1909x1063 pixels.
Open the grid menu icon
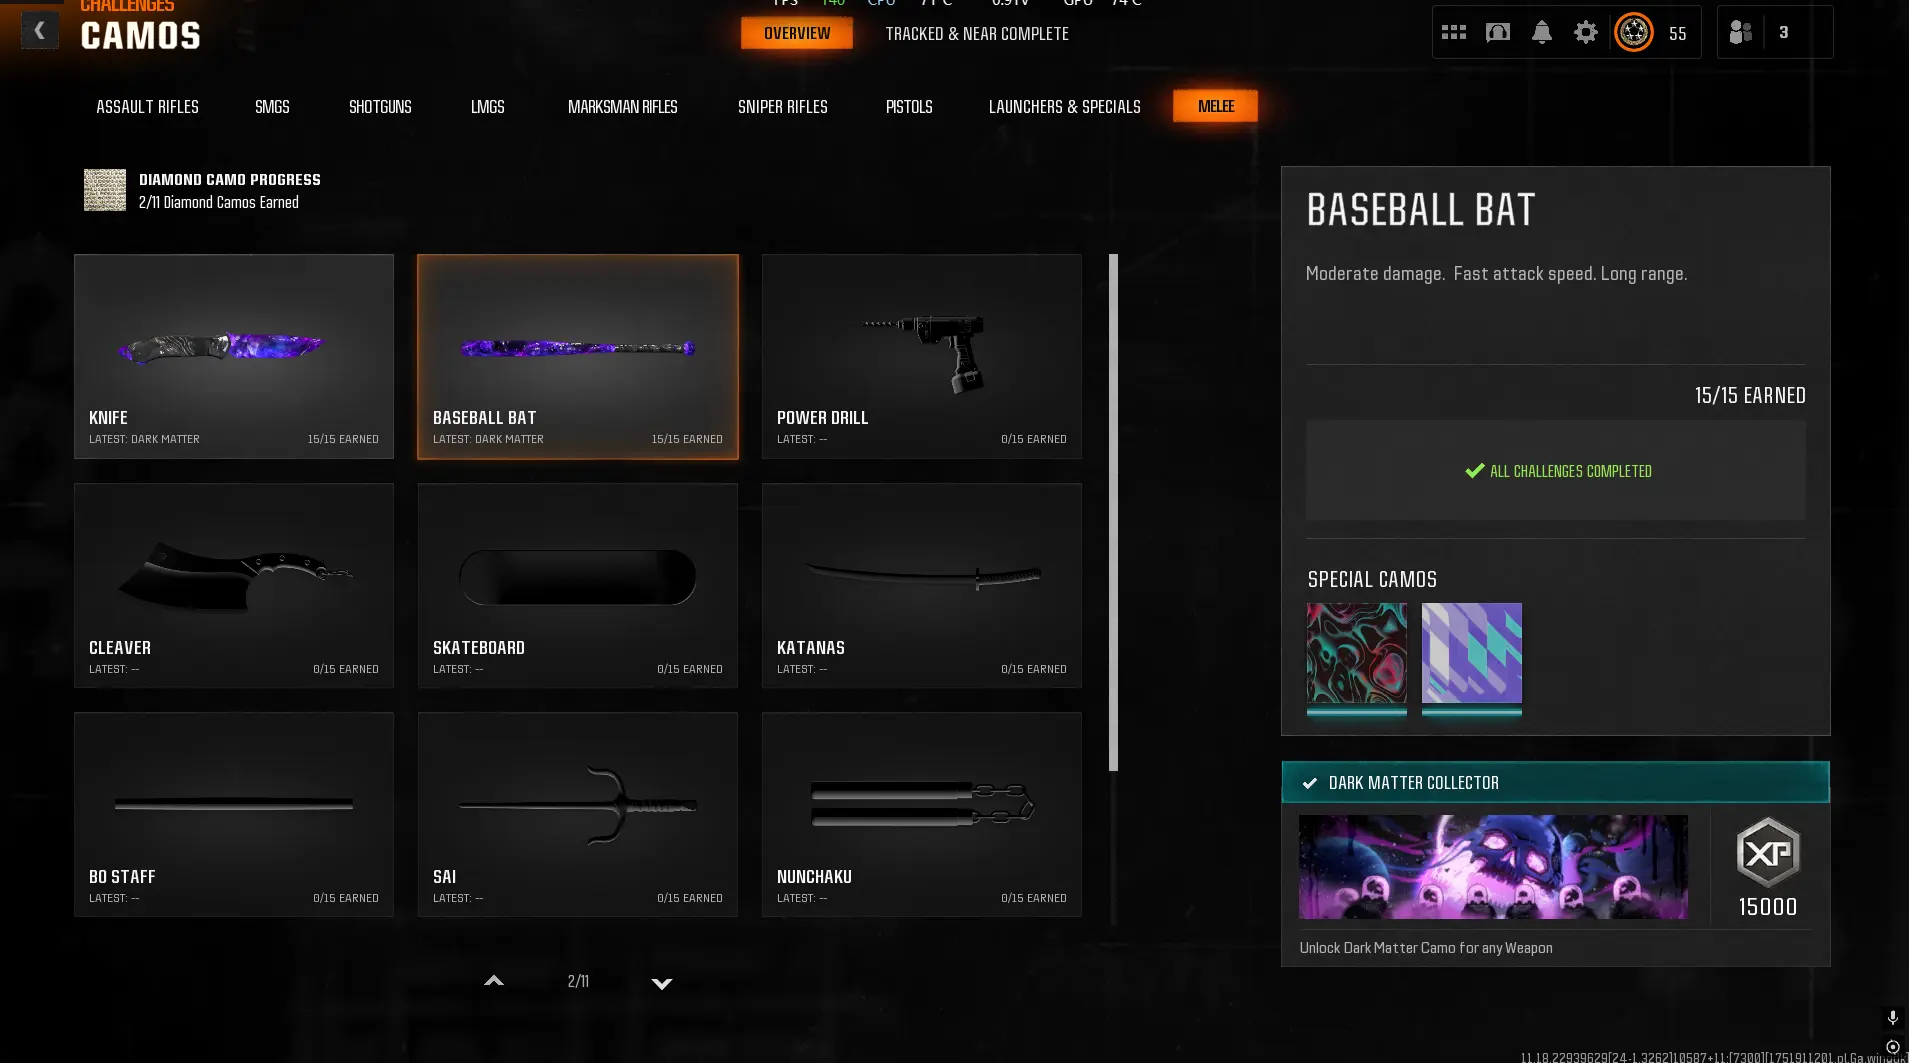point(1453,33)
